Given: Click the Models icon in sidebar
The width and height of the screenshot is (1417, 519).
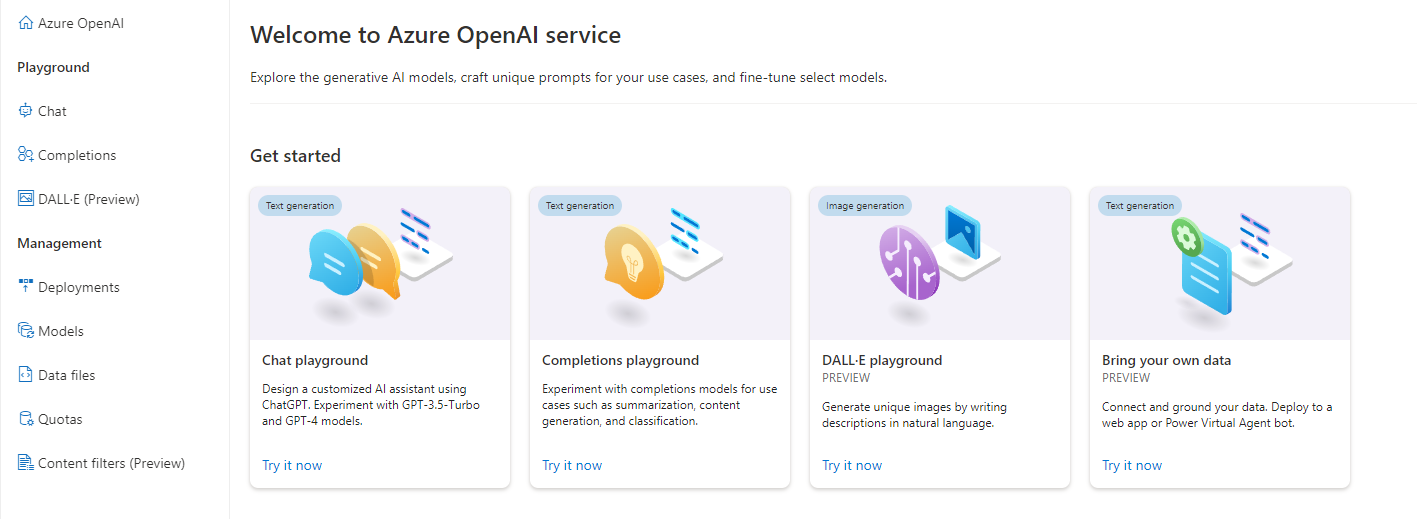Looking at the screenshot, I should coord(26,331).
